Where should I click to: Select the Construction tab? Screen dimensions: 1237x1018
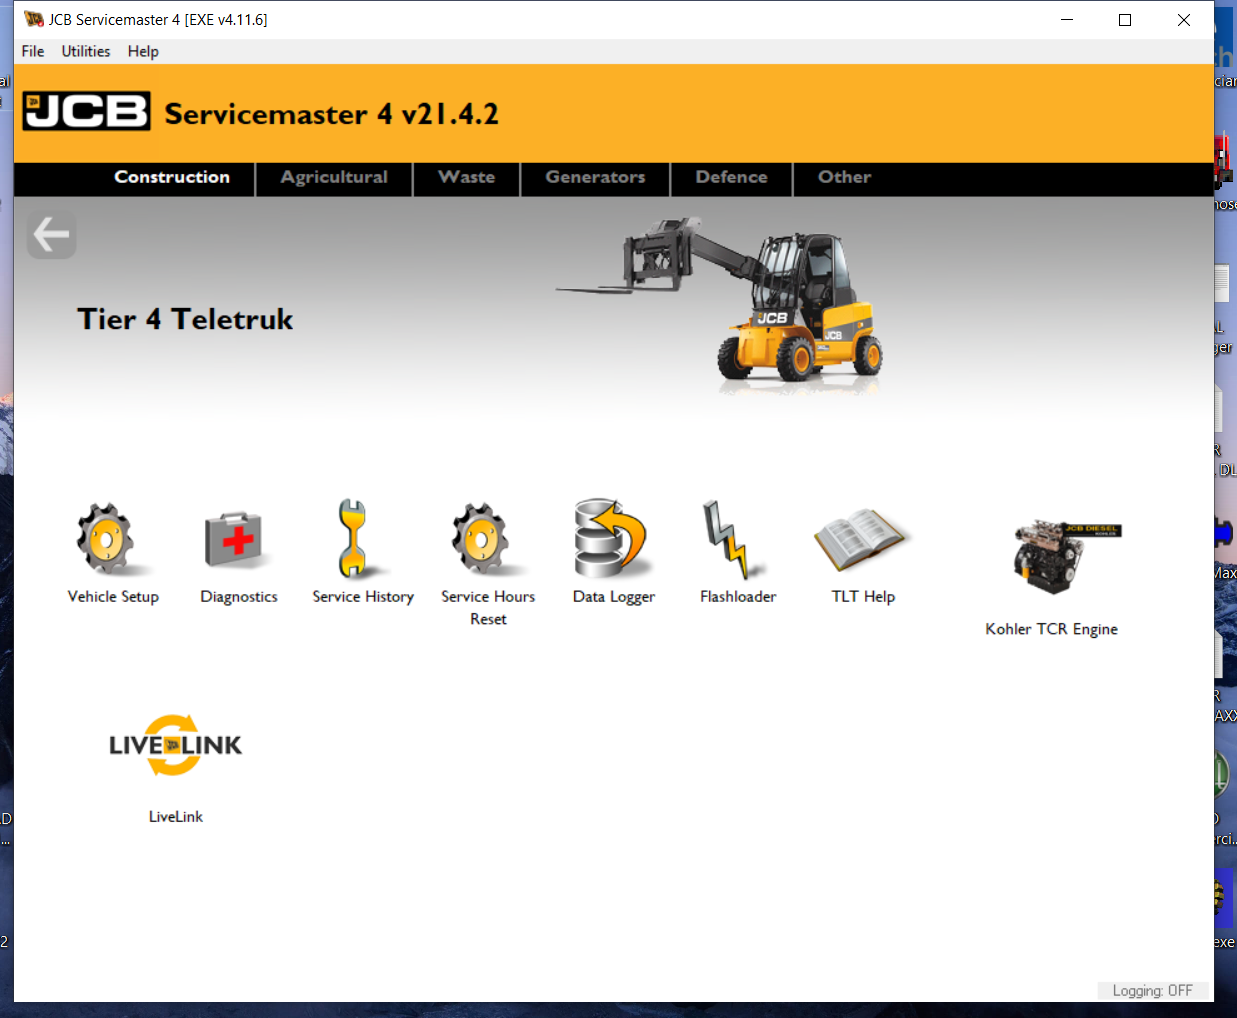pos(172,178)
